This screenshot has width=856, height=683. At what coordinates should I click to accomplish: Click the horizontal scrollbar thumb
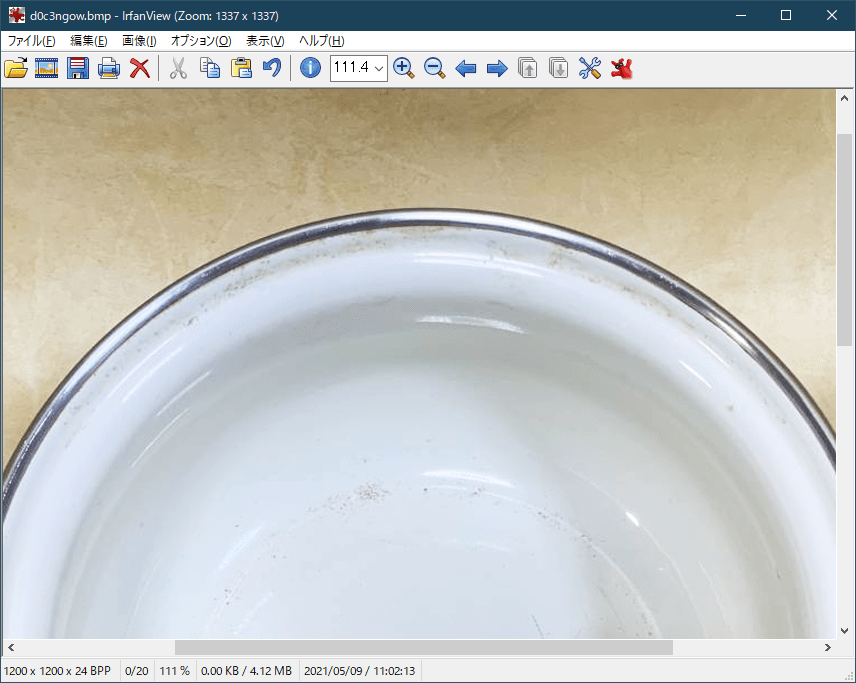424,648
